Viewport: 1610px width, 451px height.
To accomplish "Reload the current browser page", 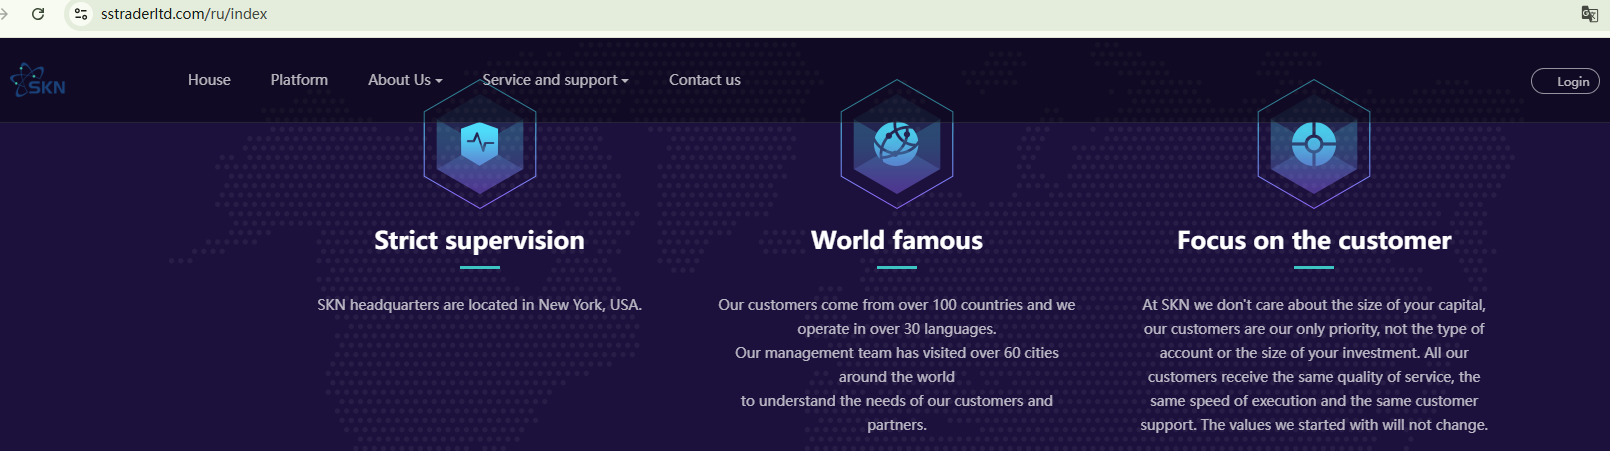I will tap(38, 14).
